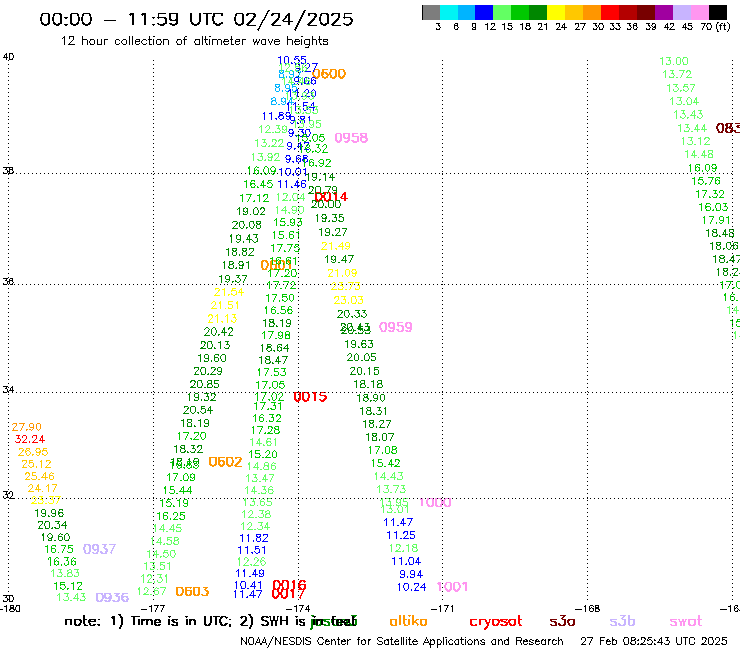Select the bright red legend swatch

(x=609, y=12)
